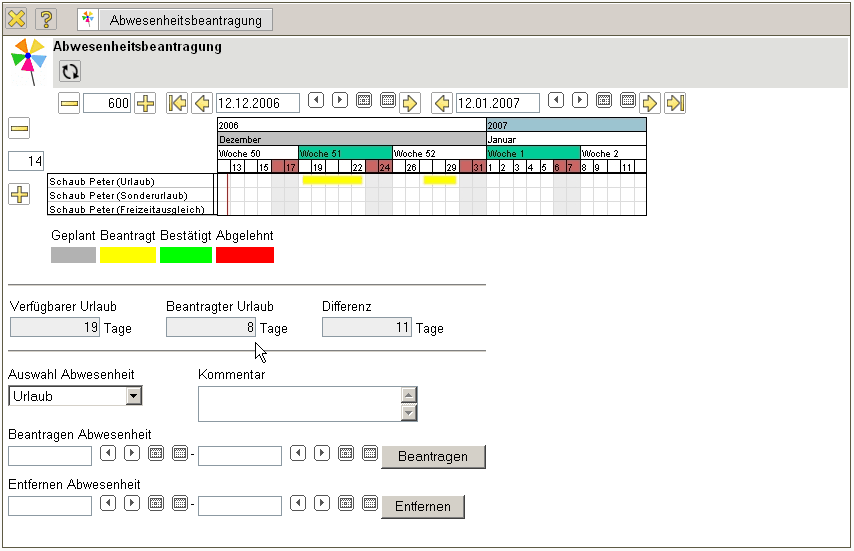
Task: Click the plus icon below the 14 field
Action: pos(19,194)
